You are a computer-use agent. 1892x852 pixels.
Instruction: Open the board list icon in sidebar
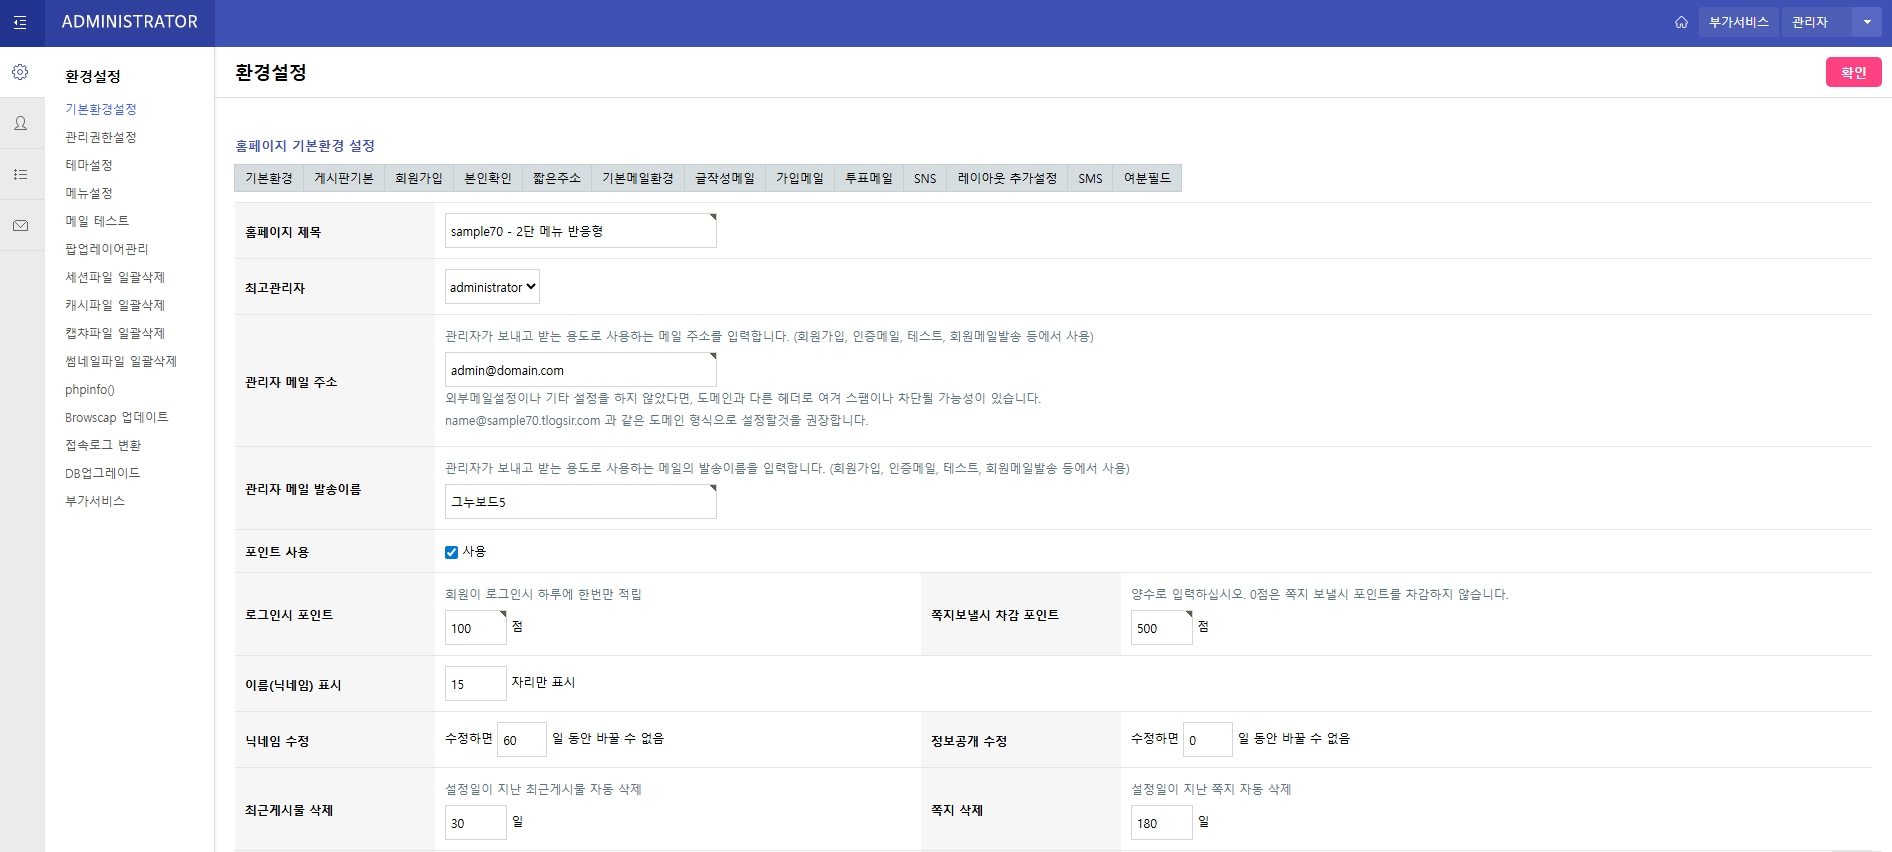20,174
